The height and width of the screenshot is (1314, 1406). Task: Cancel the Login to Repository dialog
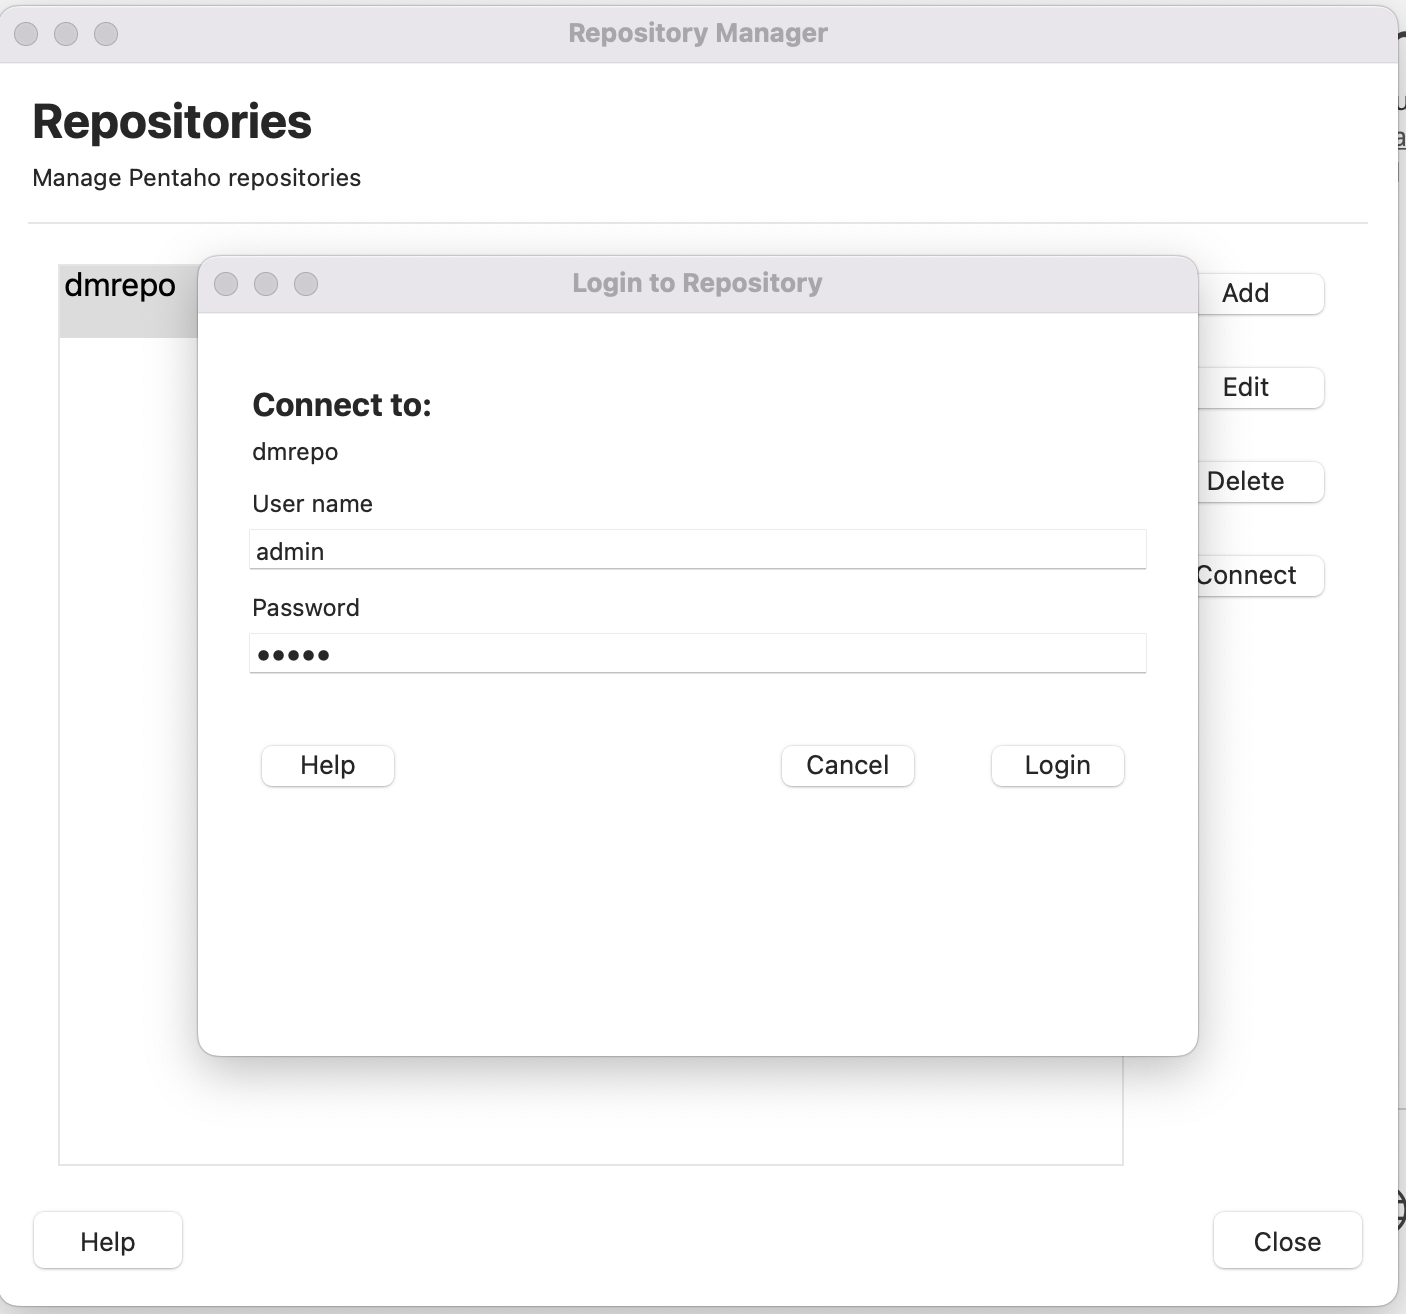tap(847, 766)
